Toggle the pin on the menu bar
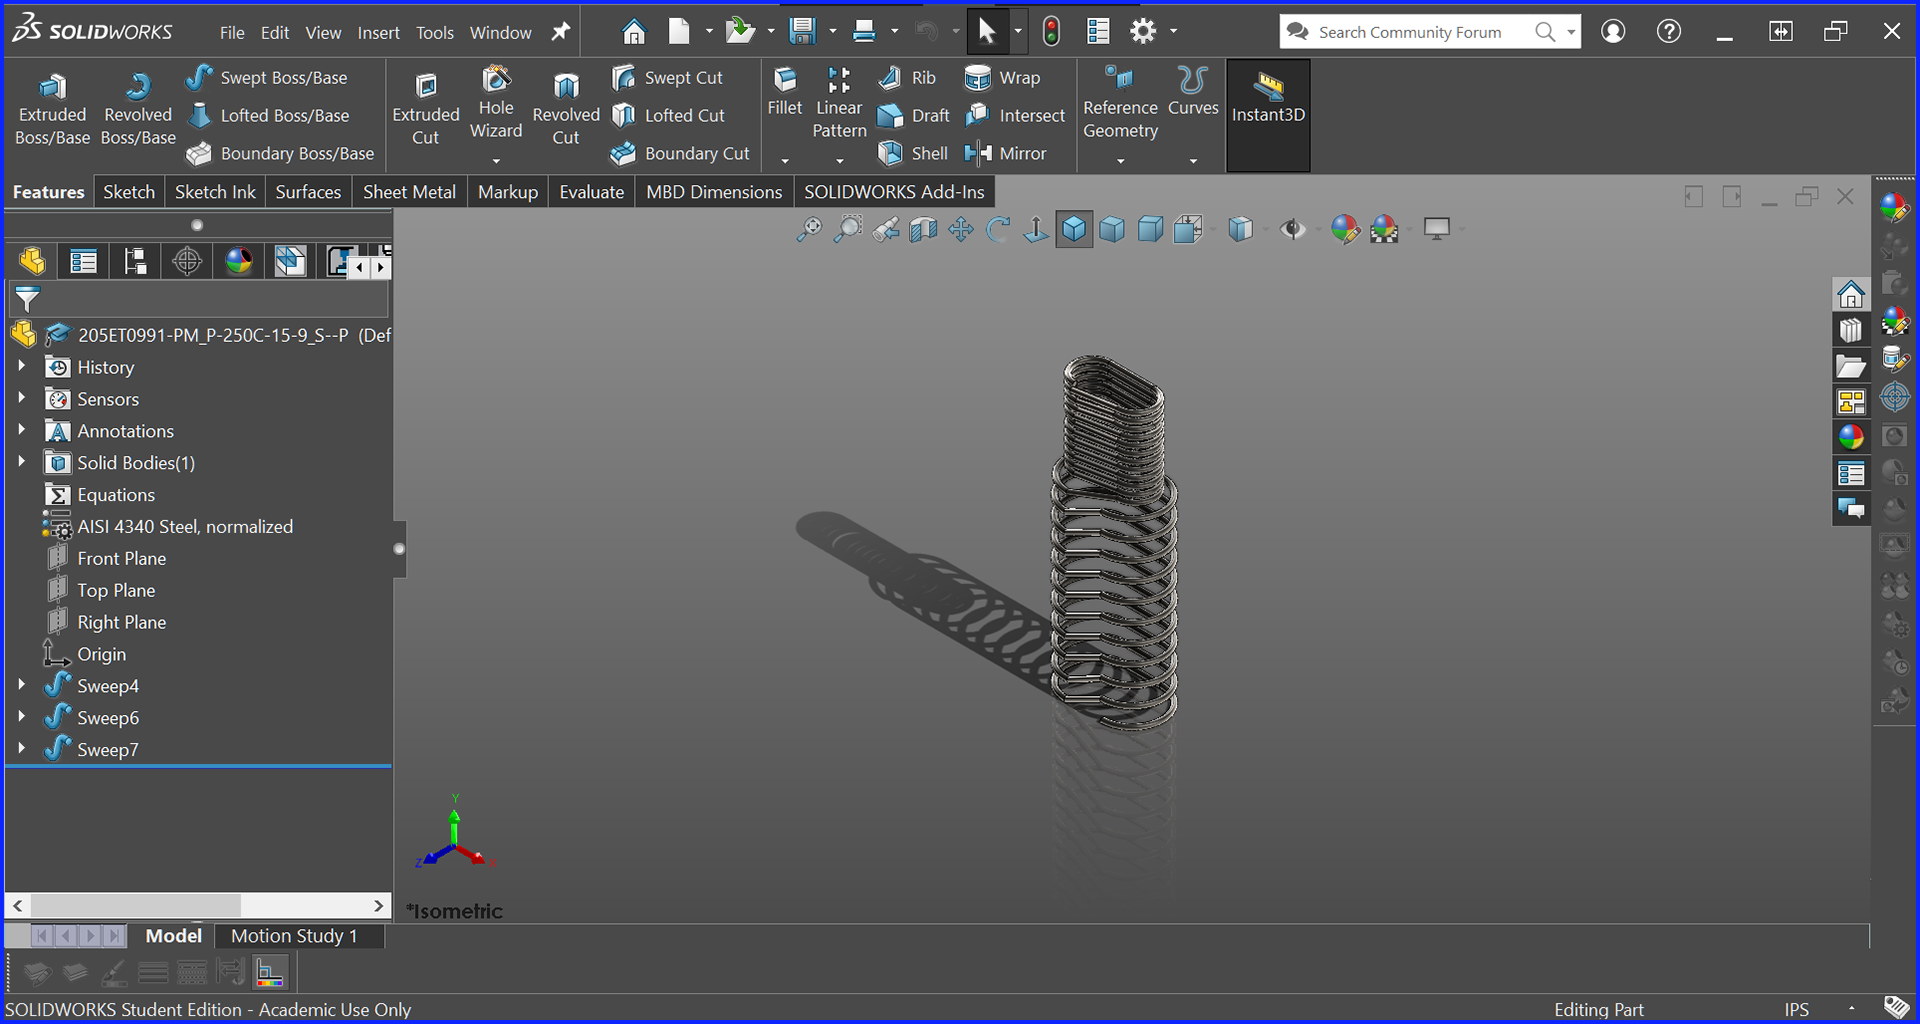The height and width of the screenshot is (1024, 1920). point(561,32)
